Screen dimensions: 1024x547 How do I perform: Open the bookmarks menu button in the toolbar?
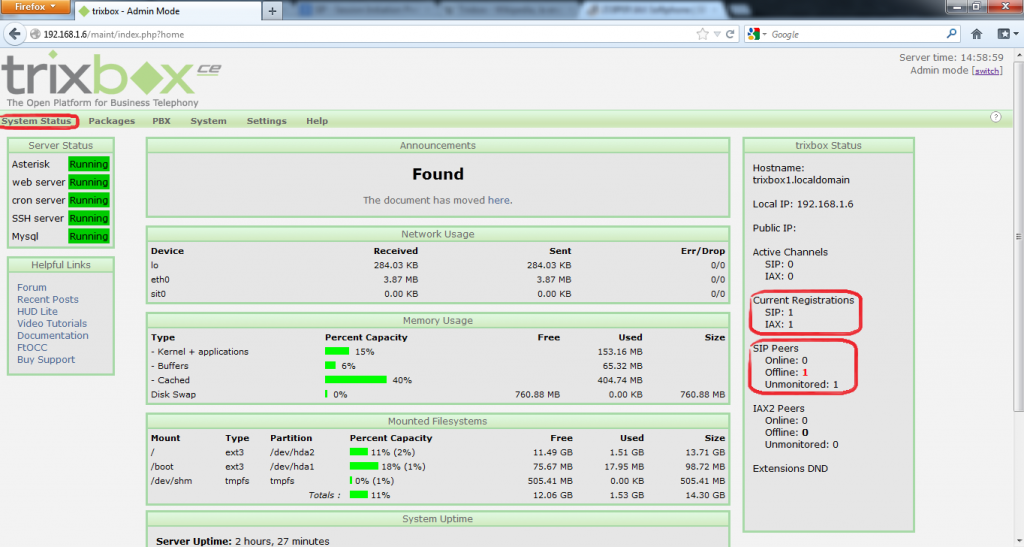point(1006,34)
